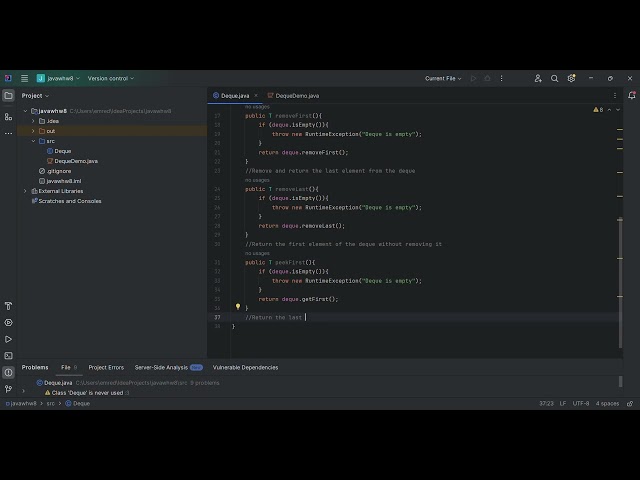
Task: Open the Build tool window icon
Action: coord(8,306)
